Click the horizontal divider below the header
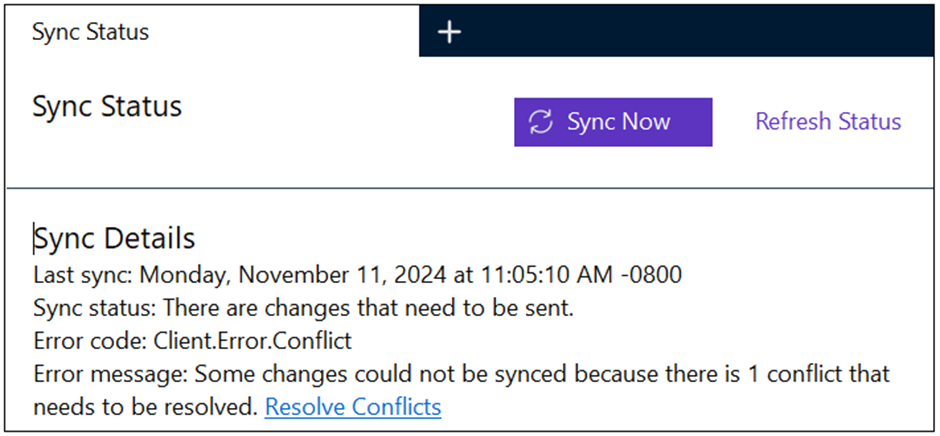Viewport: 940px width, 436px height. tap(470, 188)
